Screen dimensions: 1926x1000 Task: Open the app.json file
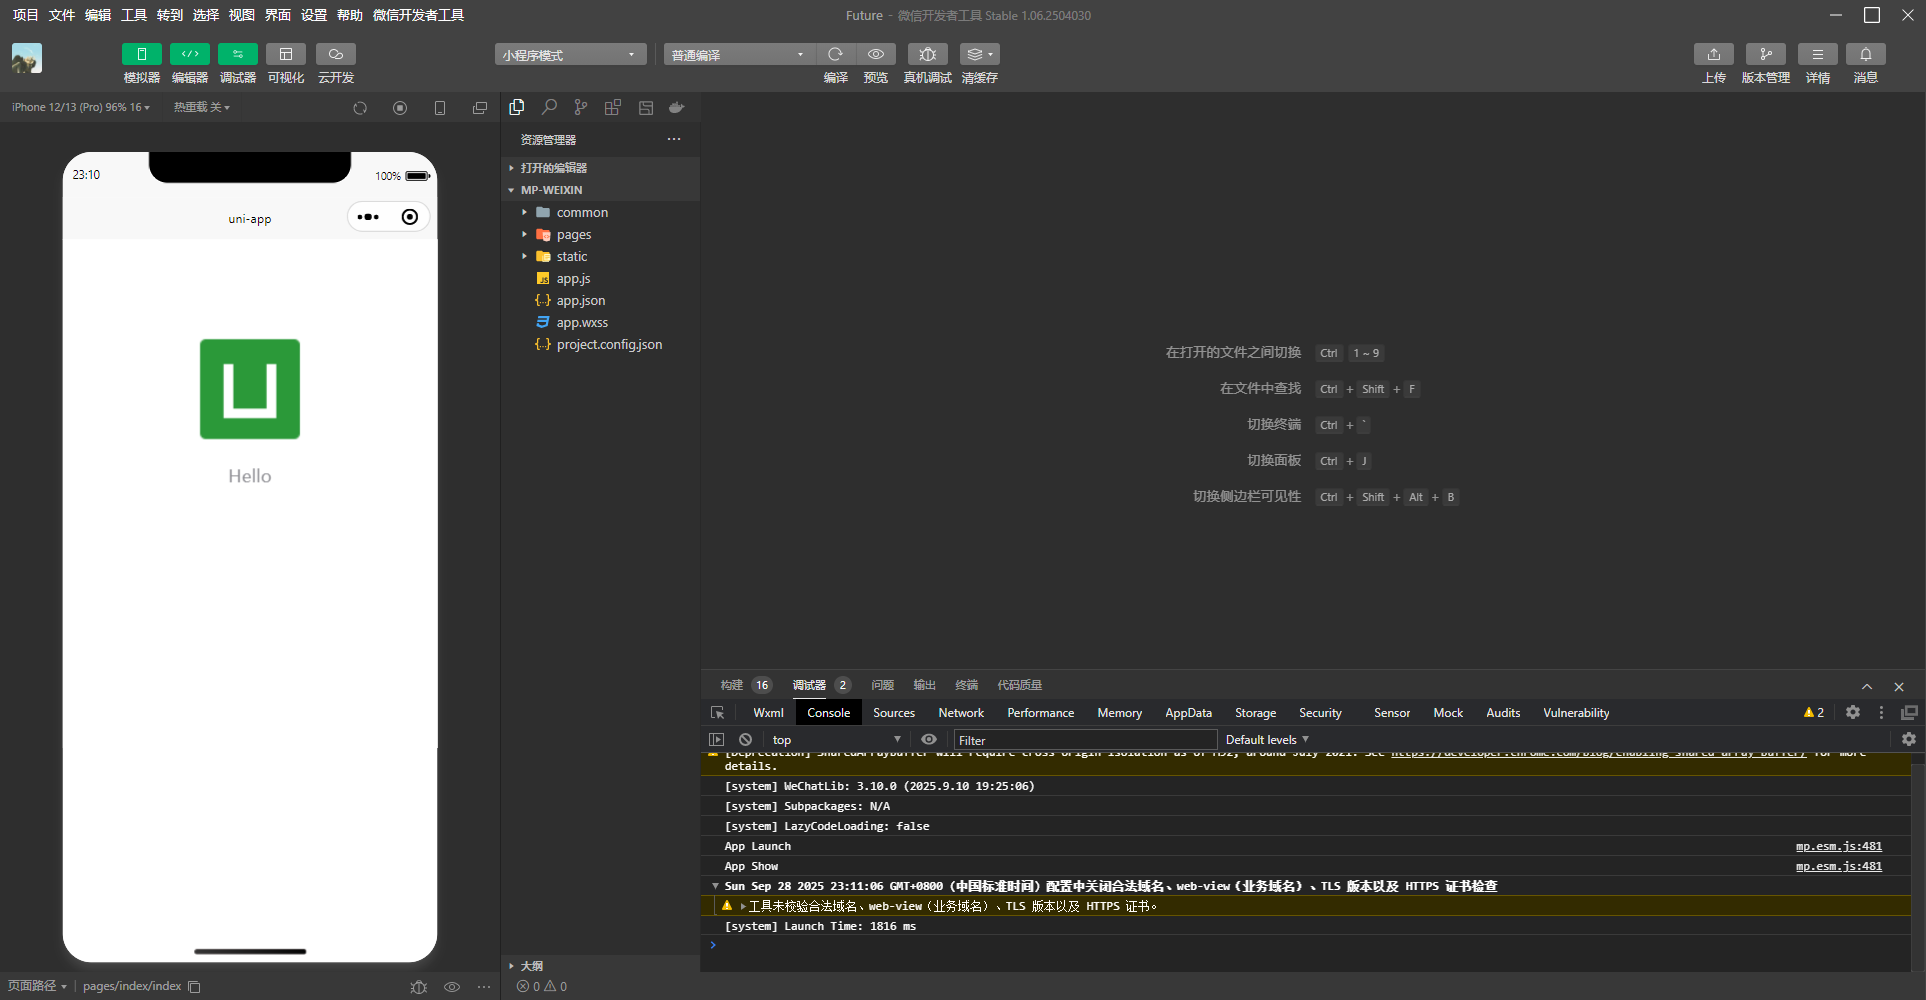600,300
